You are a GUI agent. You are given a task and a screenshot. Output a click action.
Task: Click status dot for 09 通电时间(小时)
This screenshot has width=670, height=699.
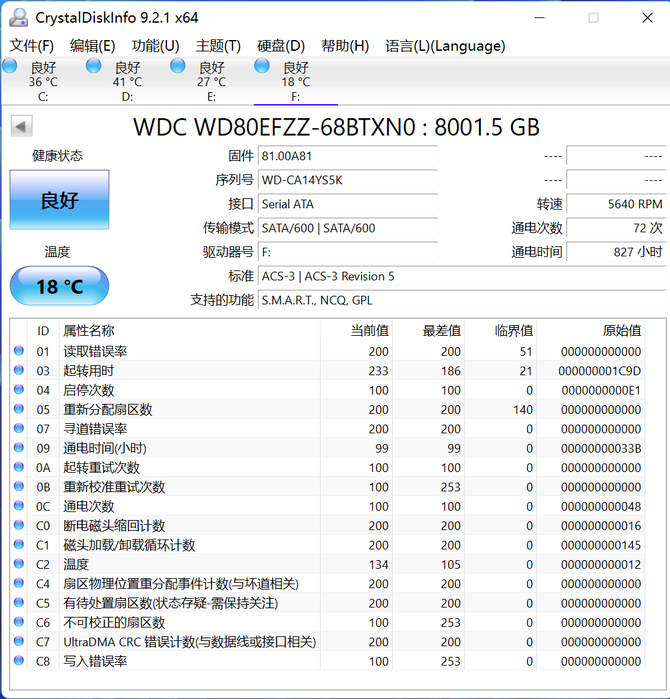click(19, 448)
